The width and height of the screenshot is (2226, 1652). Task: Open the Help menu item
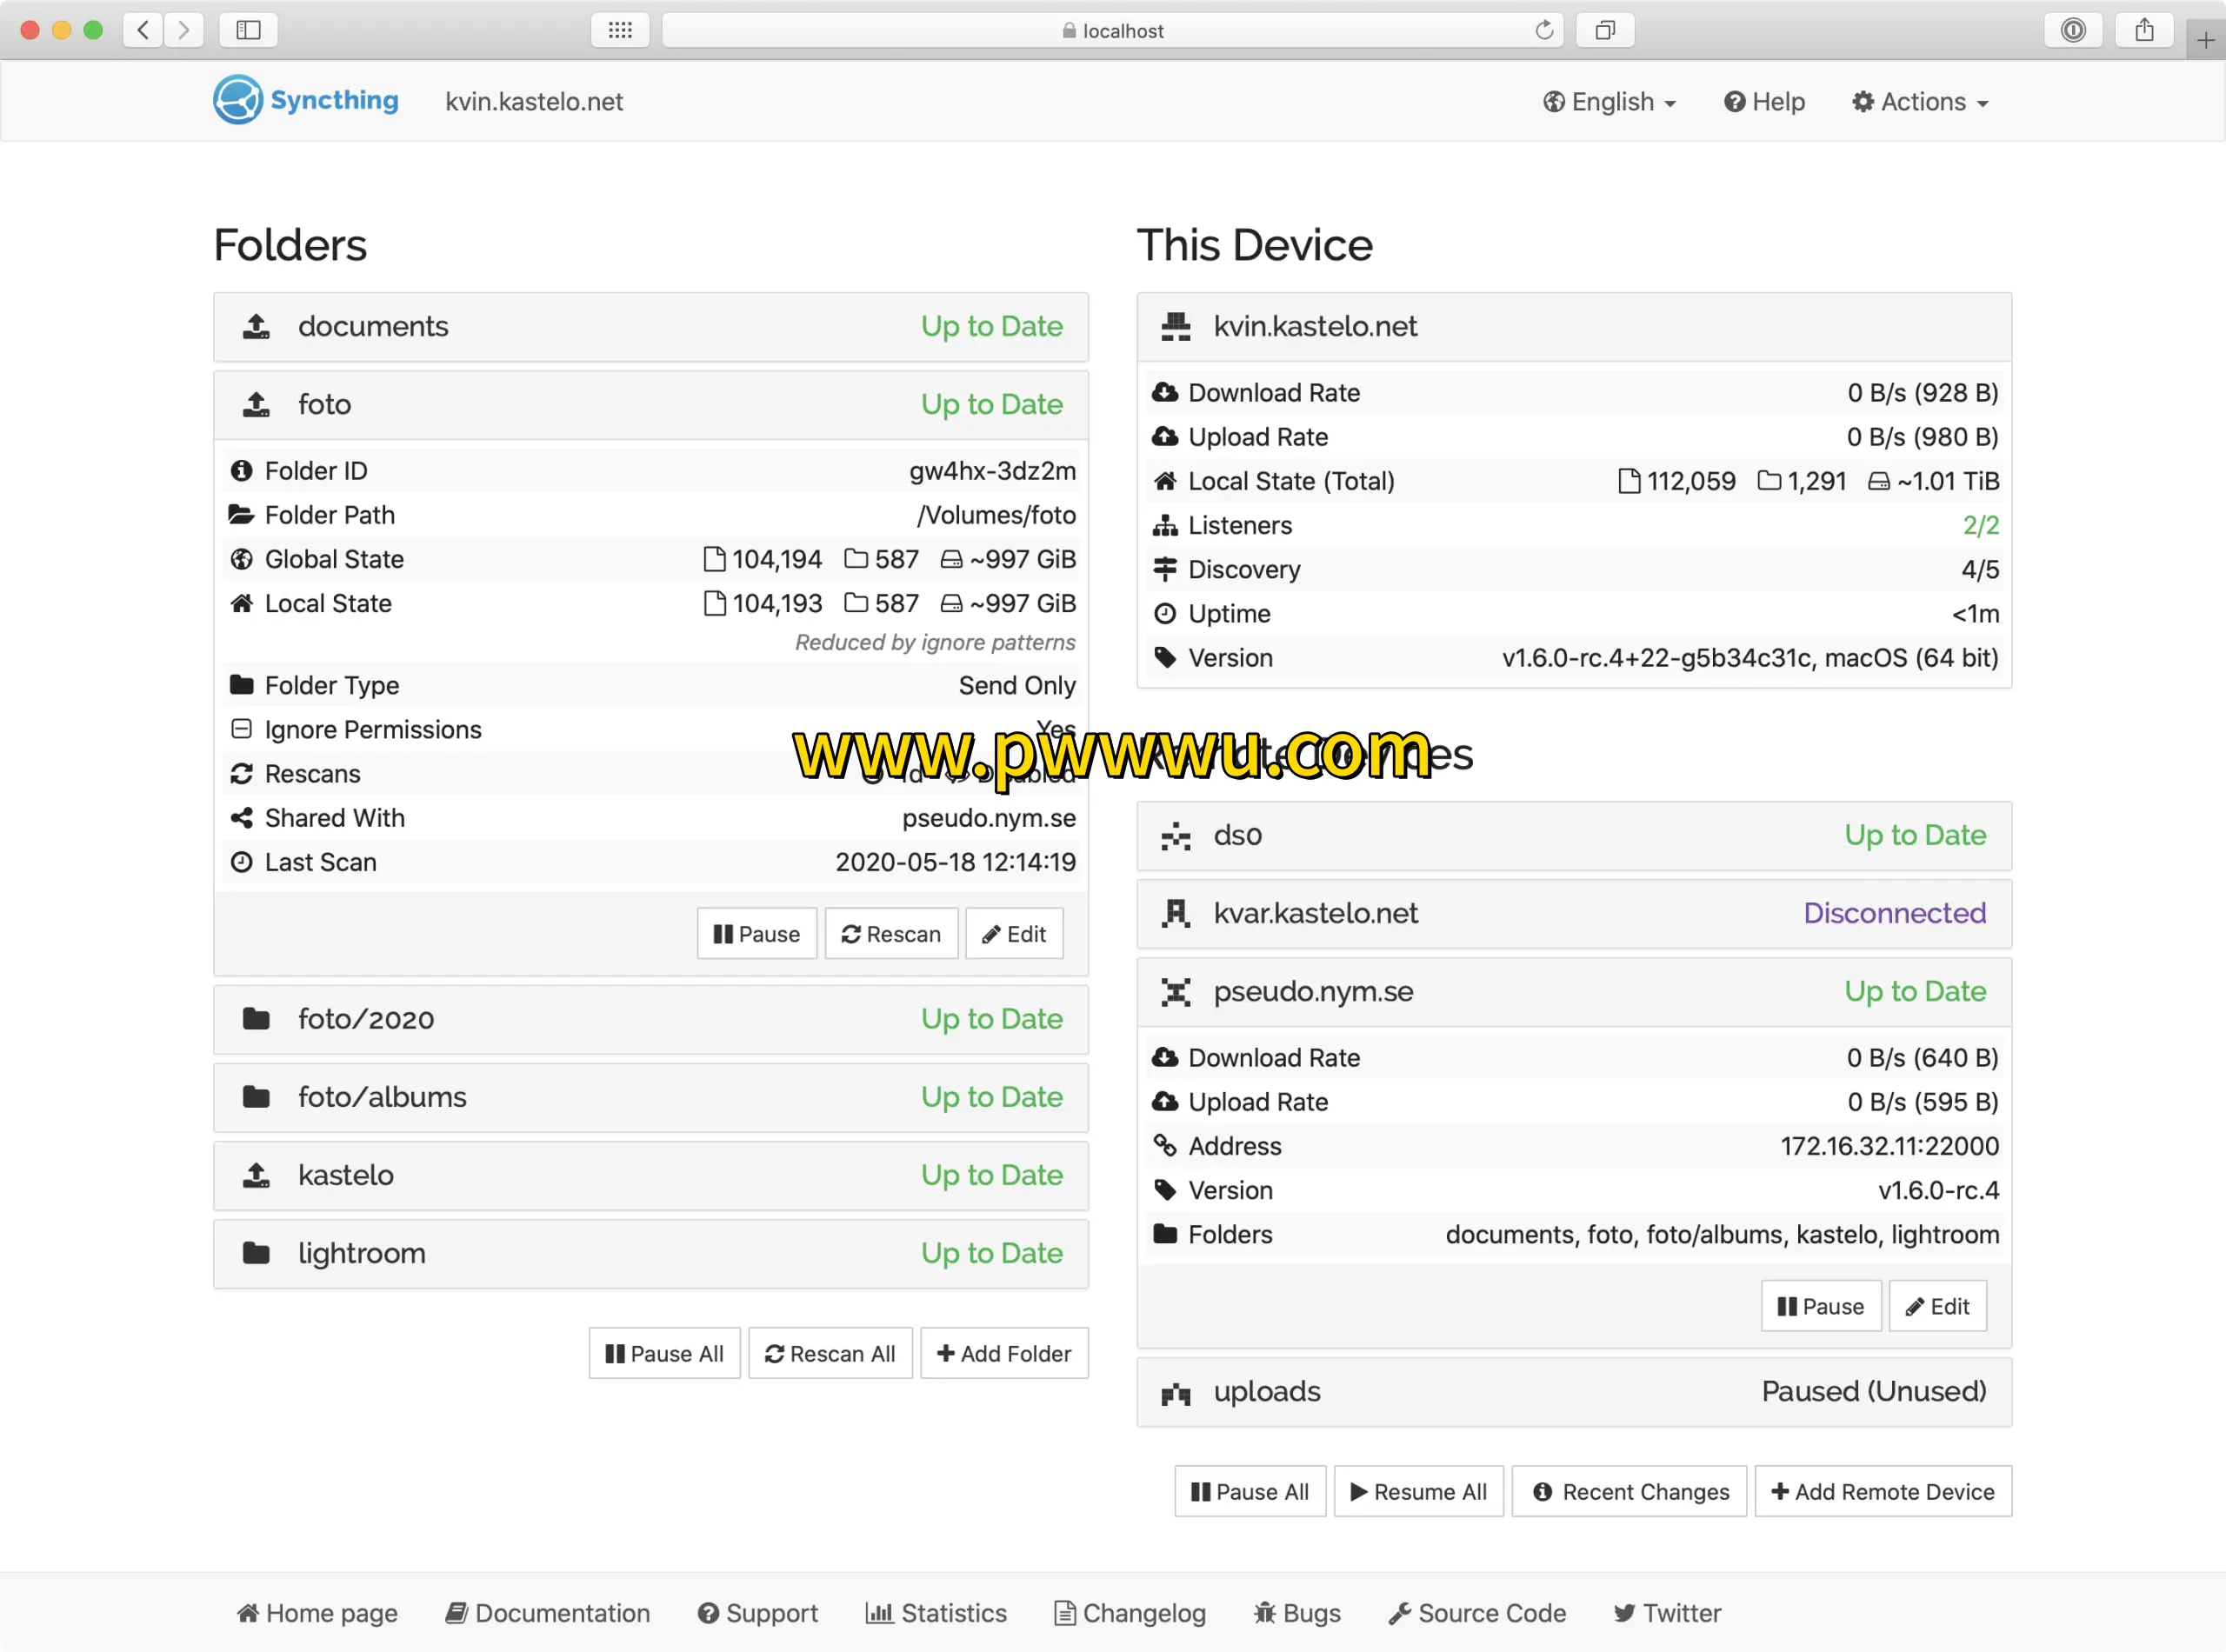pos(1764,102)
